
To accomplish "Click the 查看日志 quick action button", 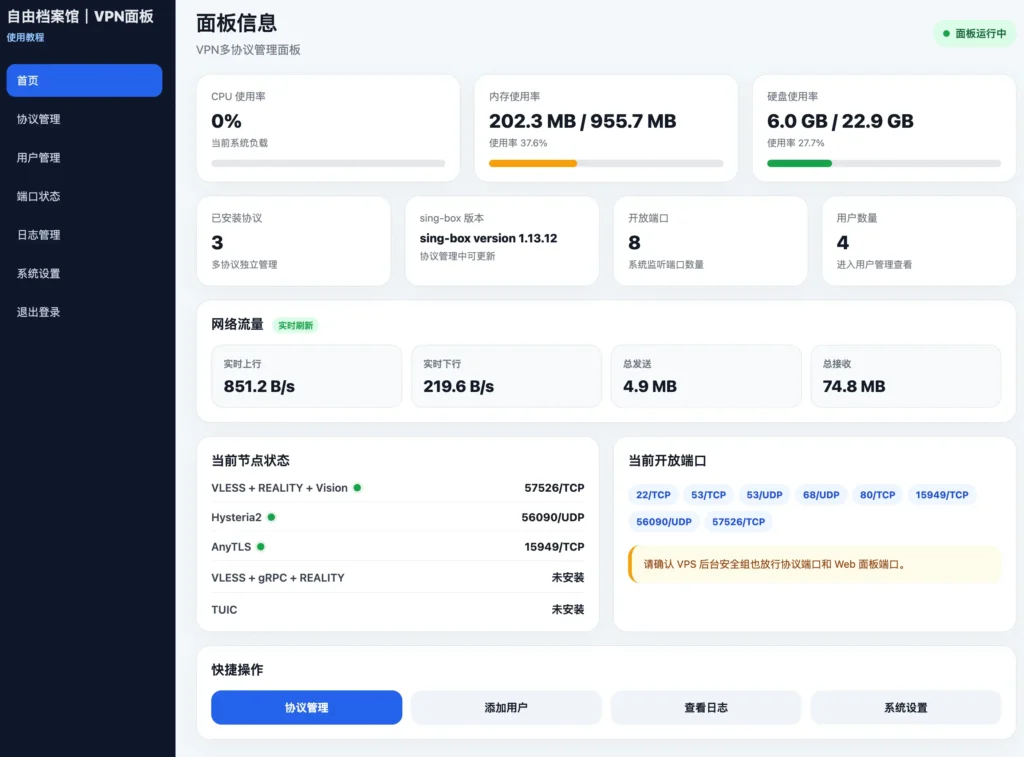I will [x=706, y=707].
